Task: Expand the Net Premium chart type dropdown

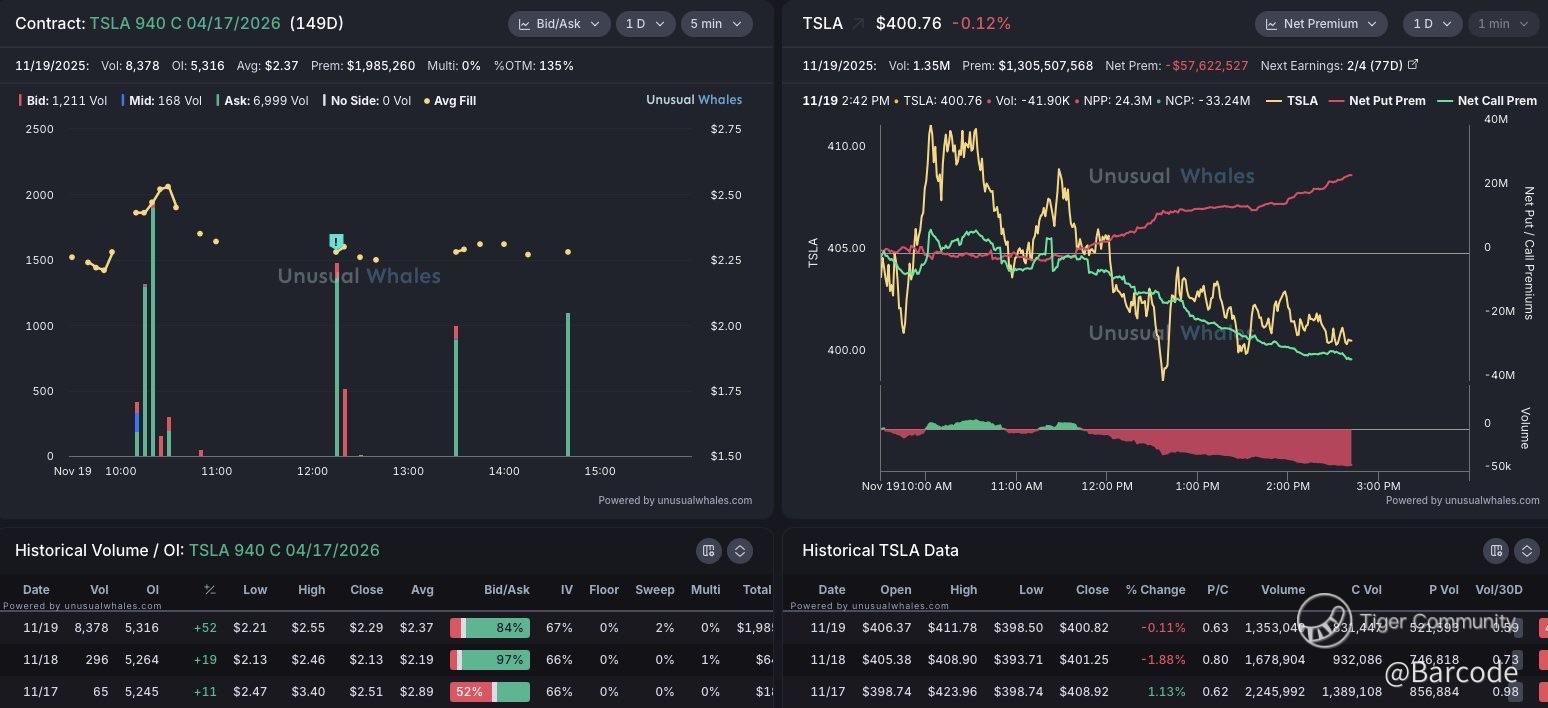Action: [x=1320, y=23]
